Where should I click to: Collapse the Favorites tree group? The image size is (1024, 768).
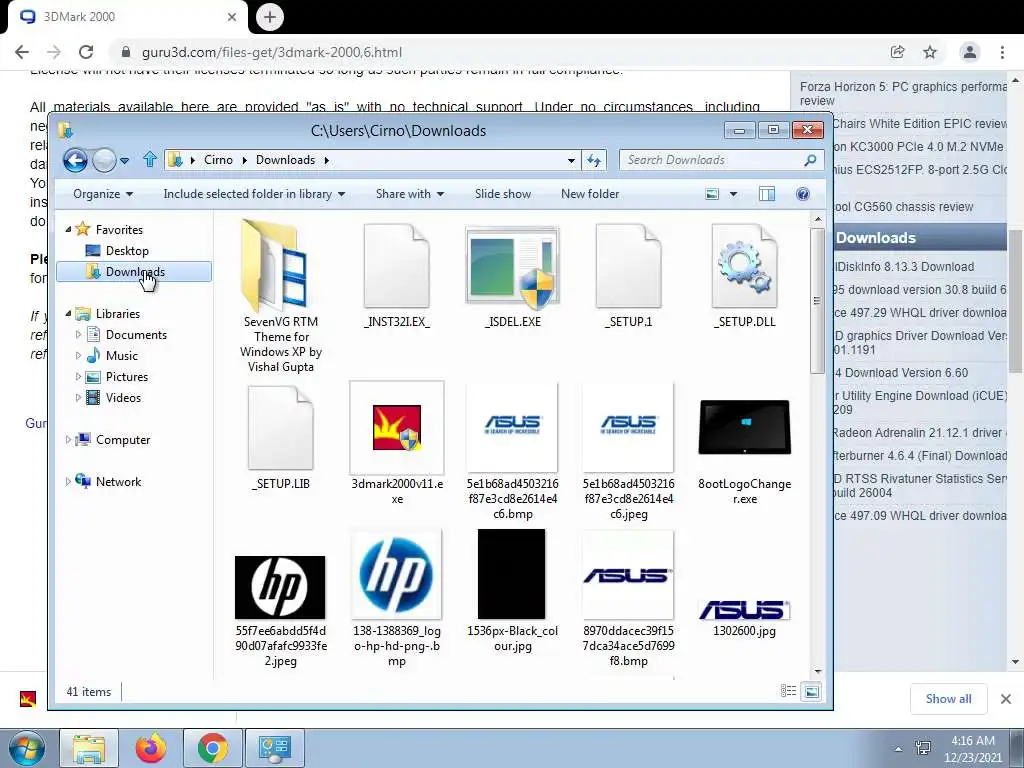click(68, 229)
